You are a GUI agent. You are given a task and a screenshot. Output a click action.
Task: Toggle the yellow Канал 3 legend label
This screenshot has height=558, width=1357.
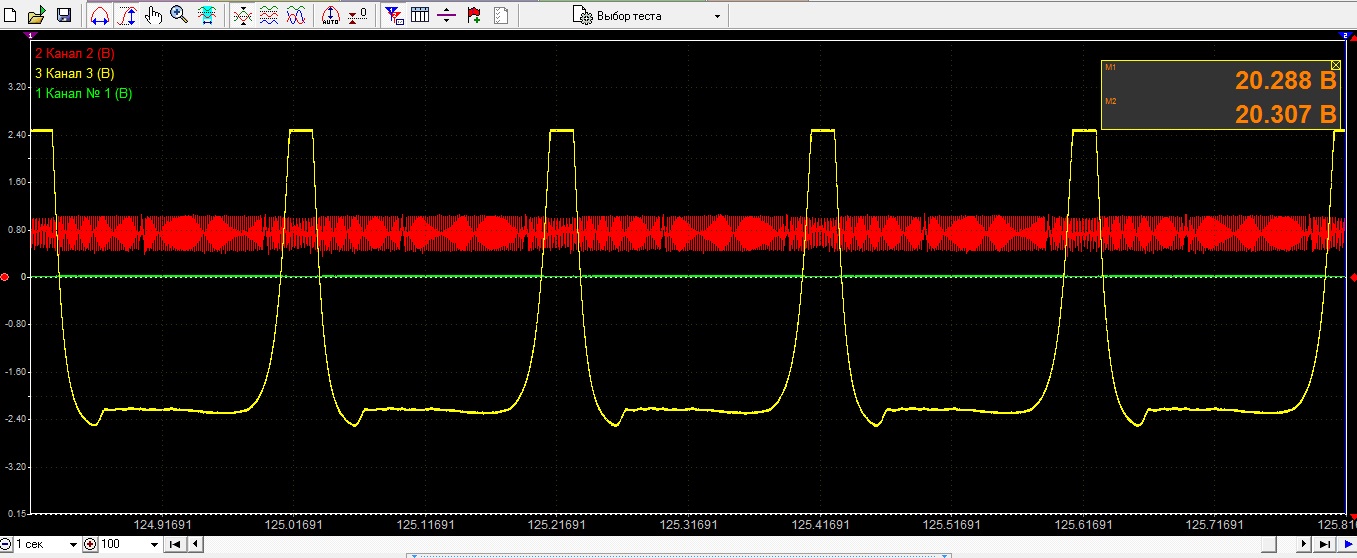[75, 73]
